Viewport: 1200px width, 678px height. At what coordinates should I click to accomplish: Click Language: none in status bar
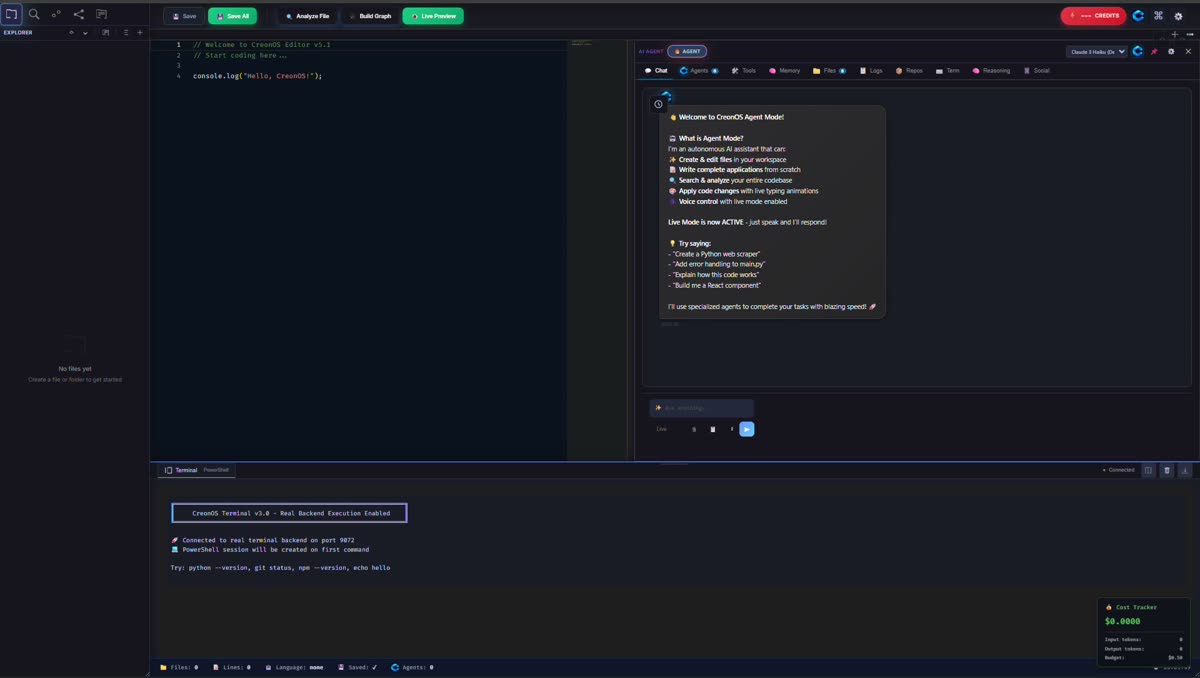[x=295, y=667]
